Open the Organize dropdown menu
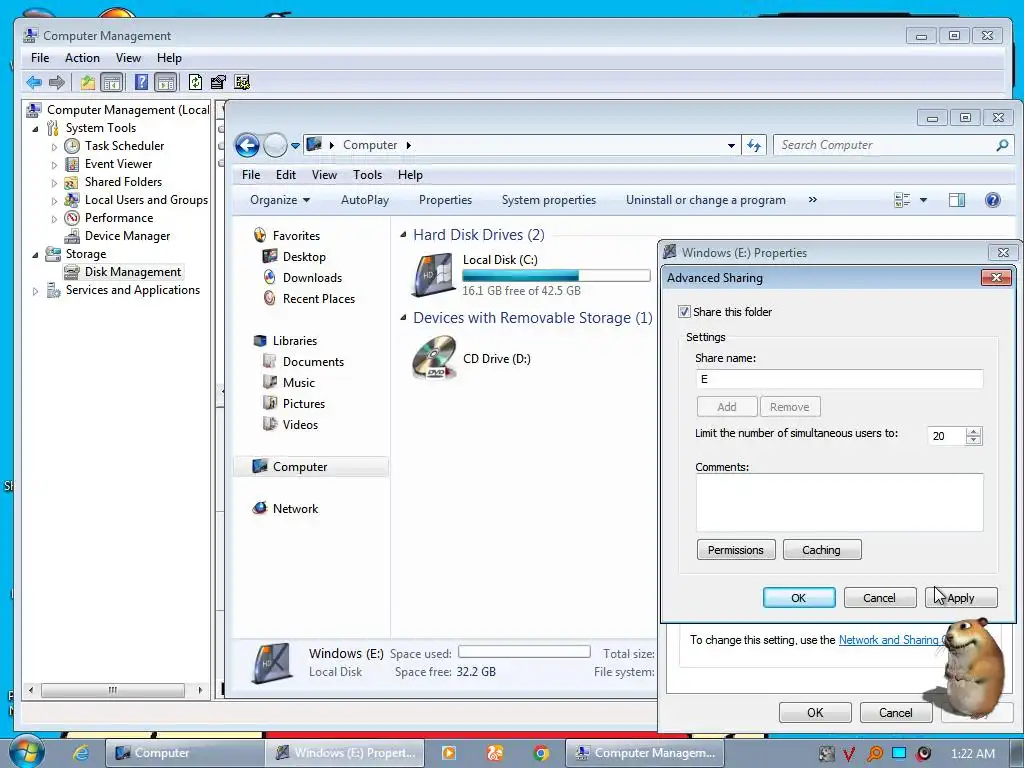The height and width of the screenshot is (768, 1024). 280,200
